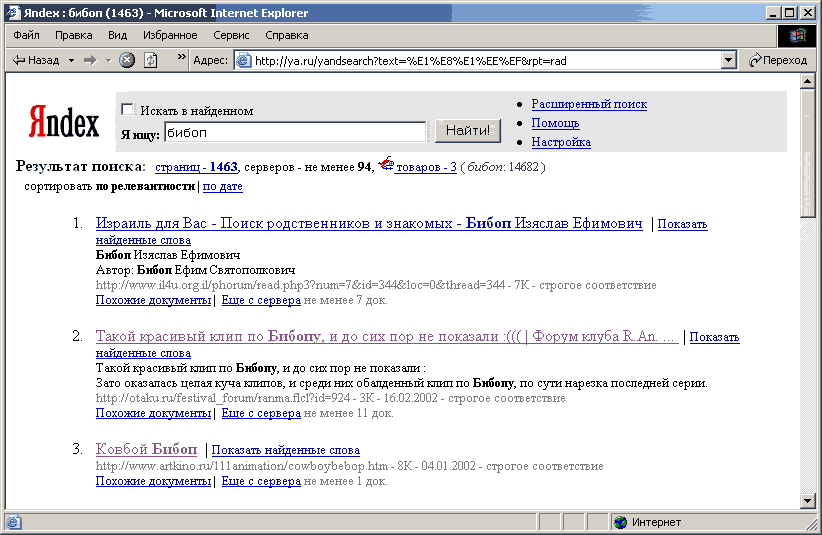Click the vertical scrollbar down arrow
This screenshot has height=535, width=822.
[807, 501]
